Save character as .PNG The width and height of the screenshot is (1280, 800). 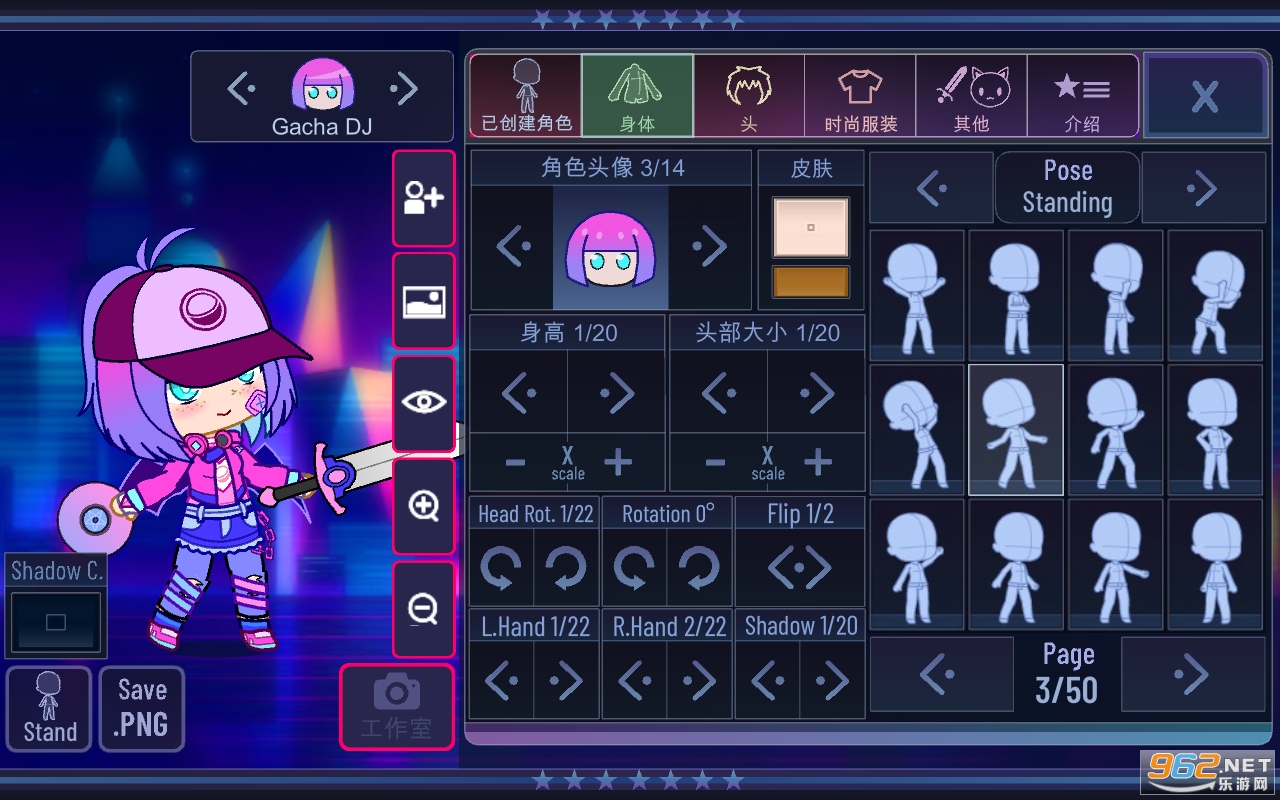coord(142,708)
